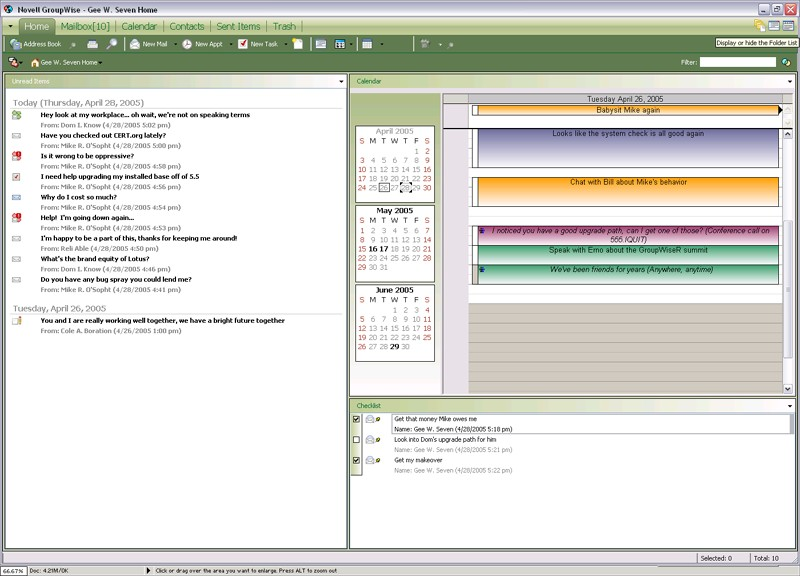800x576 pixels.
Task: Switch to the Contacts tab
Action: [x=187, y=27]
